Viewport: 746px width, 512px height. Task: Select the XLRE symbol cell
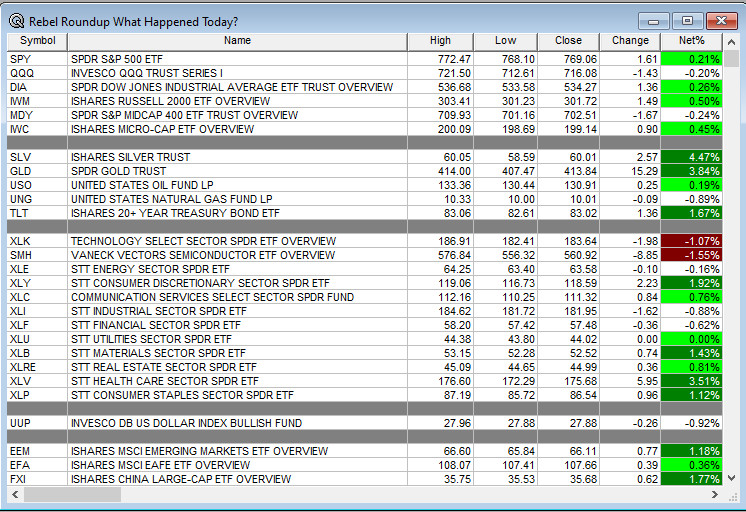(x=38, y=367)
